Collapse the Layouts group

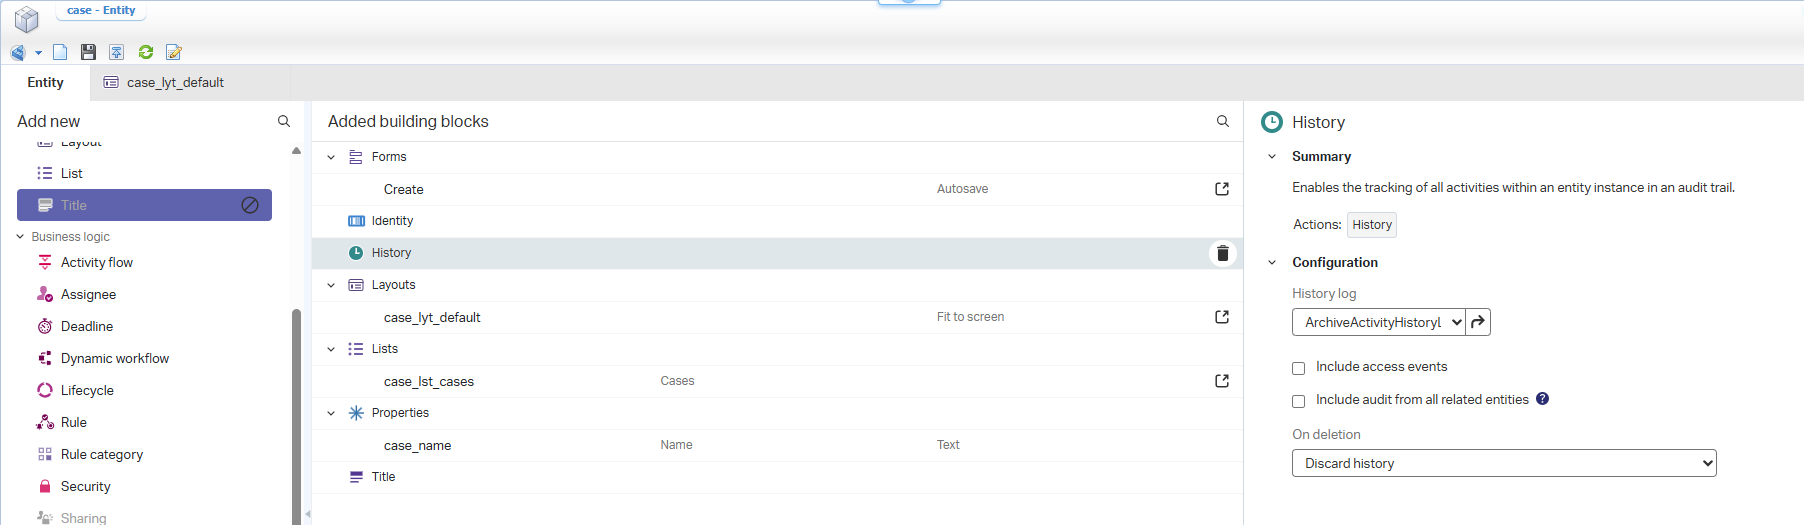click(331, 285)
